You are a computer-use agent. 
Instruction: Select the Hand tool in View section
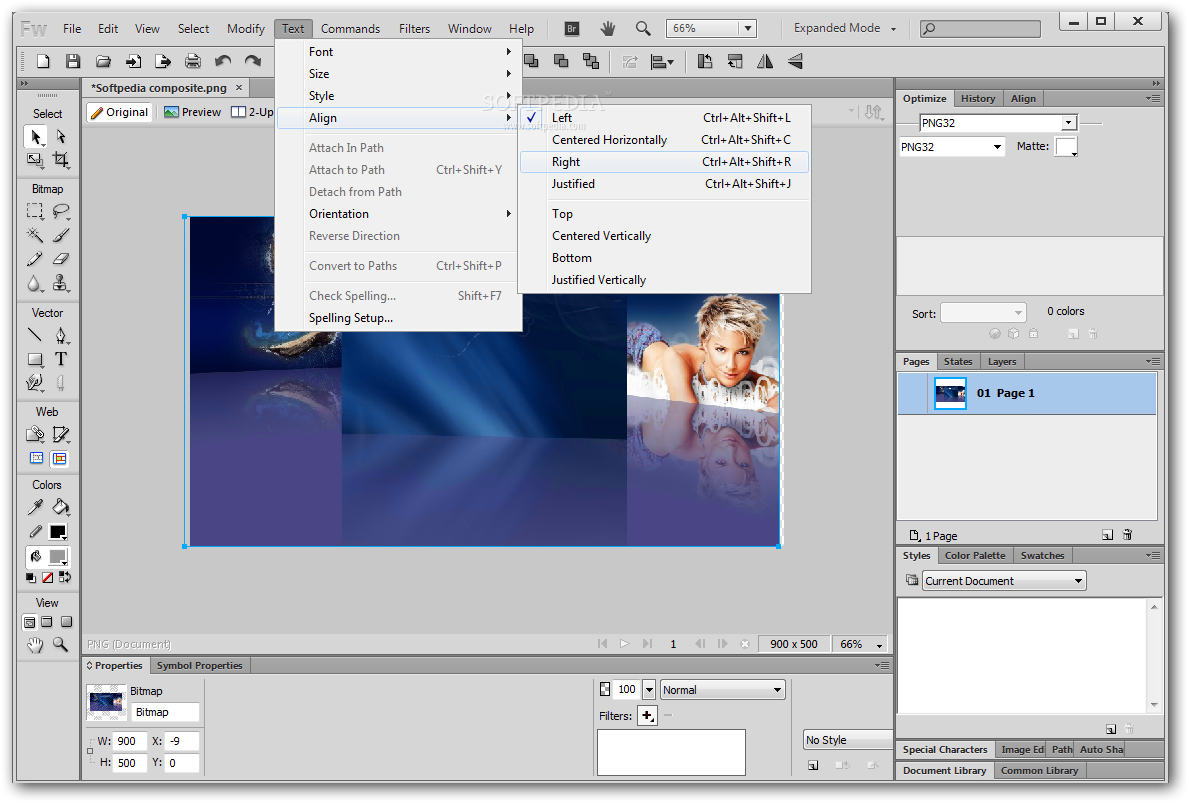coord(35,645)
